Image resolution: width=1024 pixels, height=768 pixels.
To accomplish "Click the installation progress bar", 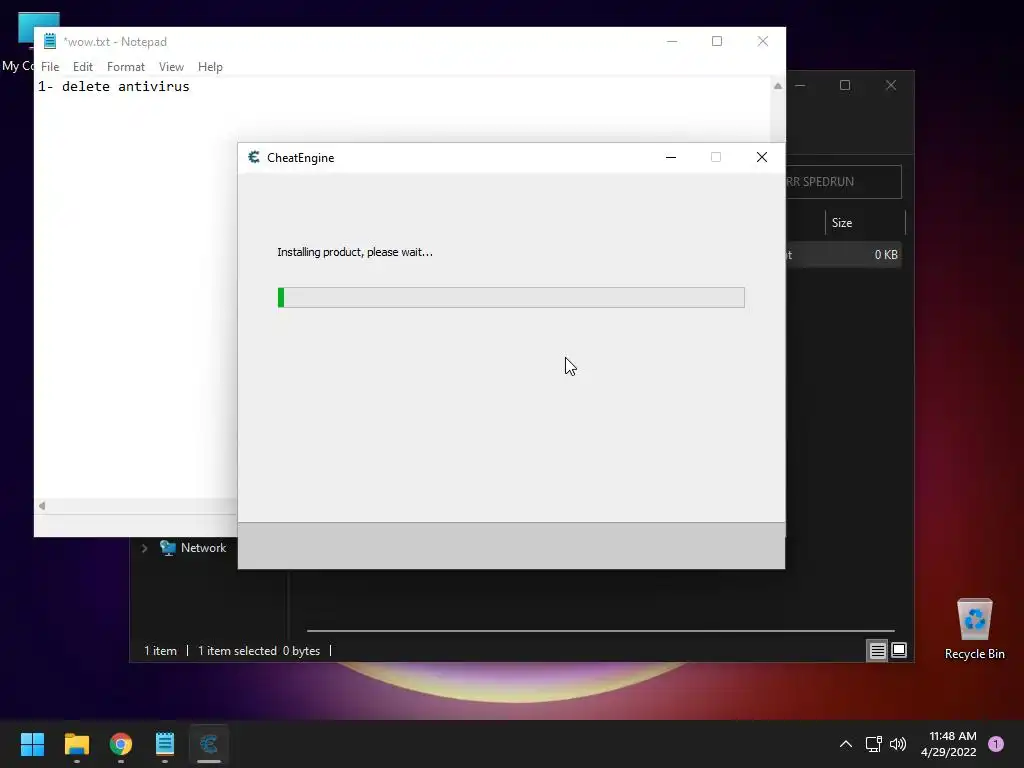I will click(511, 297).
